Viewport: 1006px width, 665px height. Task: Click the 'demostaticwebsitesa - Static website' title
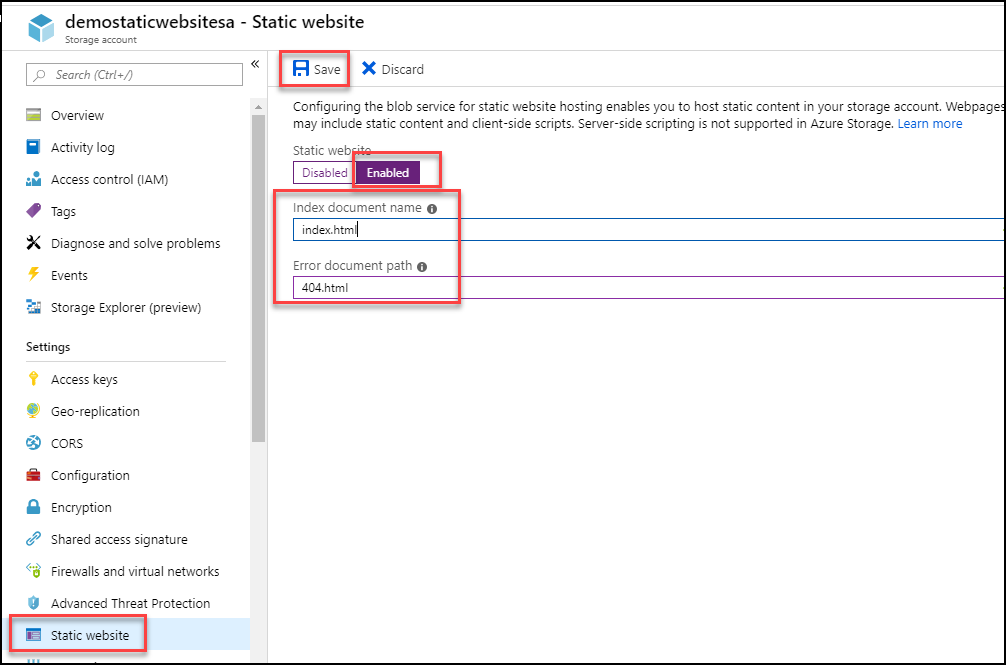pos(214,21)
